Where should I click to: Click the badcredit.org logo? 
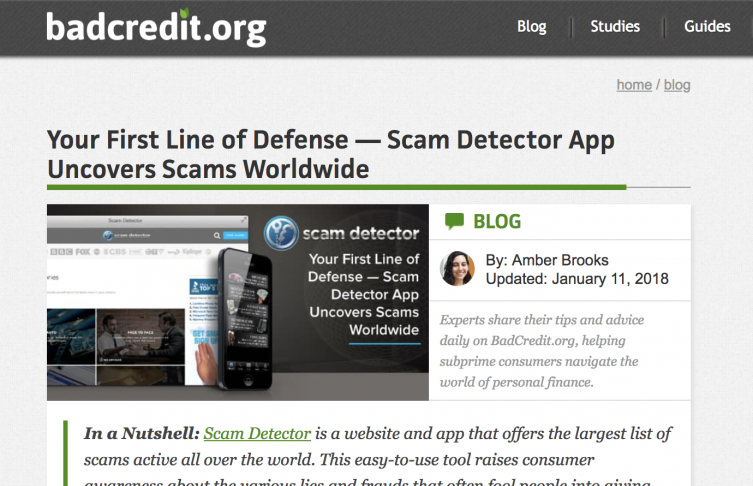click(156, 27)
